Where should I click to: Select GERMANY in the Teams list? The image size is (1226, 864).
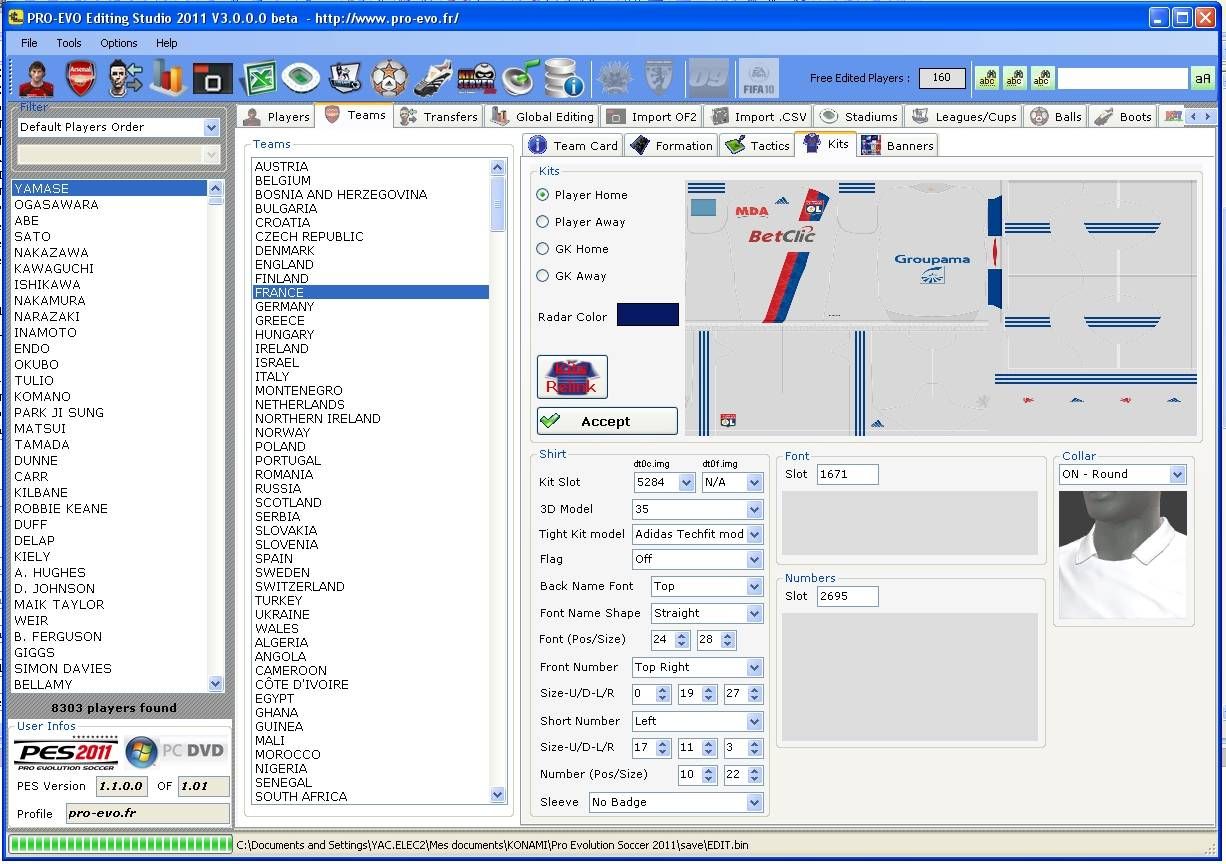(285, 307)
